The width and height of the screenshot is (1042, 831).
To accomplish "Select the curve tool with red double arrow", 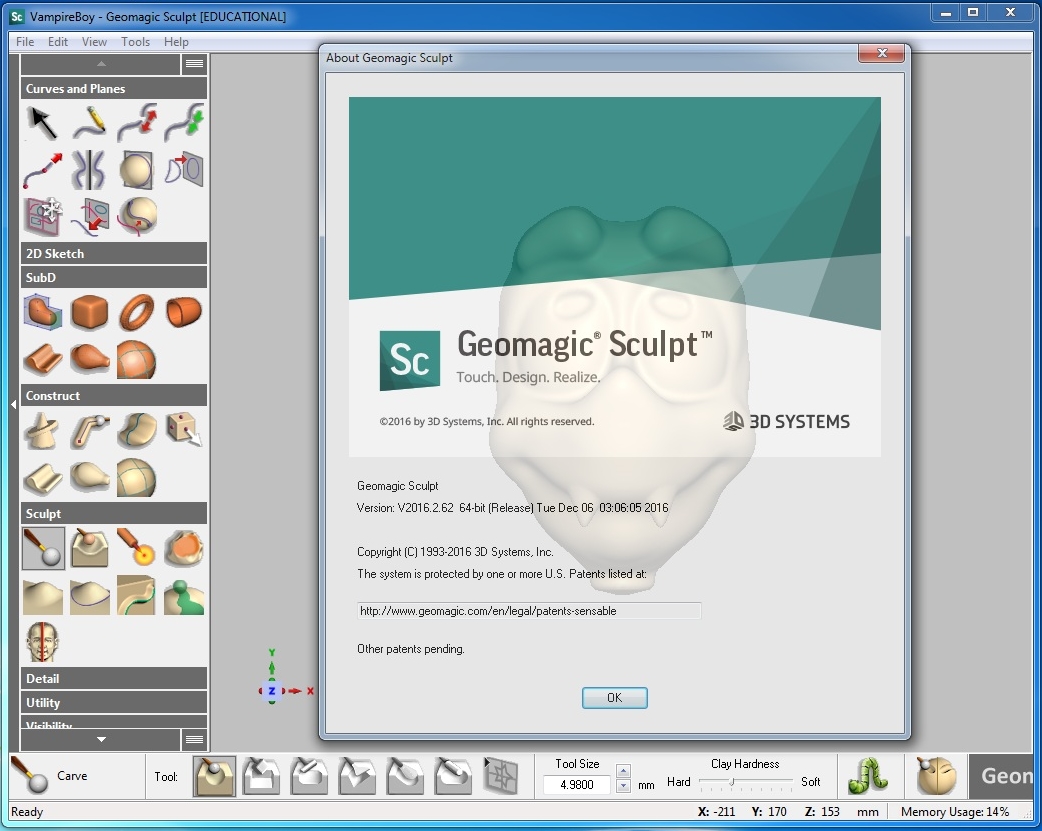I will coord(137,123).
